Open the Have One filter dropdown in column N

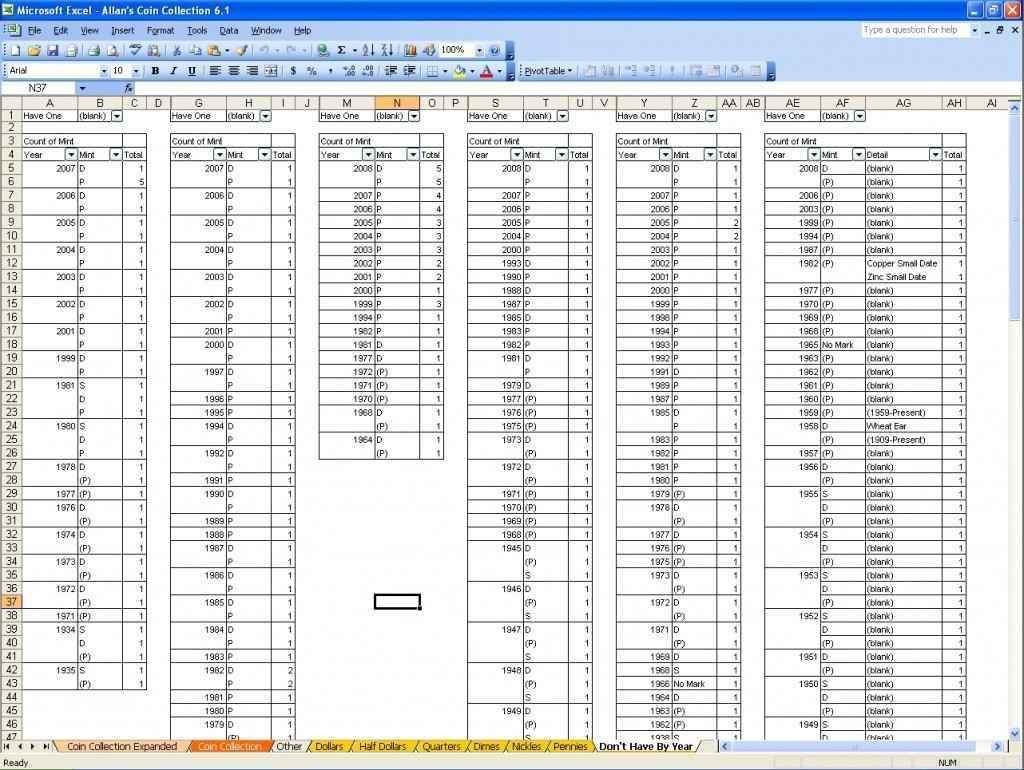pyautogui.click(x=414, y=116)
